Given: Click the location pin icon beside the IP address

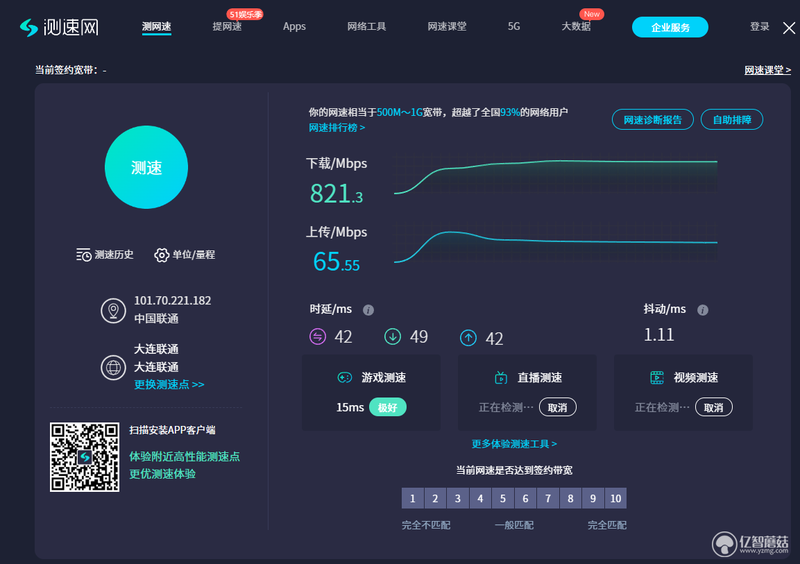Looking at the screenshot, I should pyautogui.click(x=113, y=310).
